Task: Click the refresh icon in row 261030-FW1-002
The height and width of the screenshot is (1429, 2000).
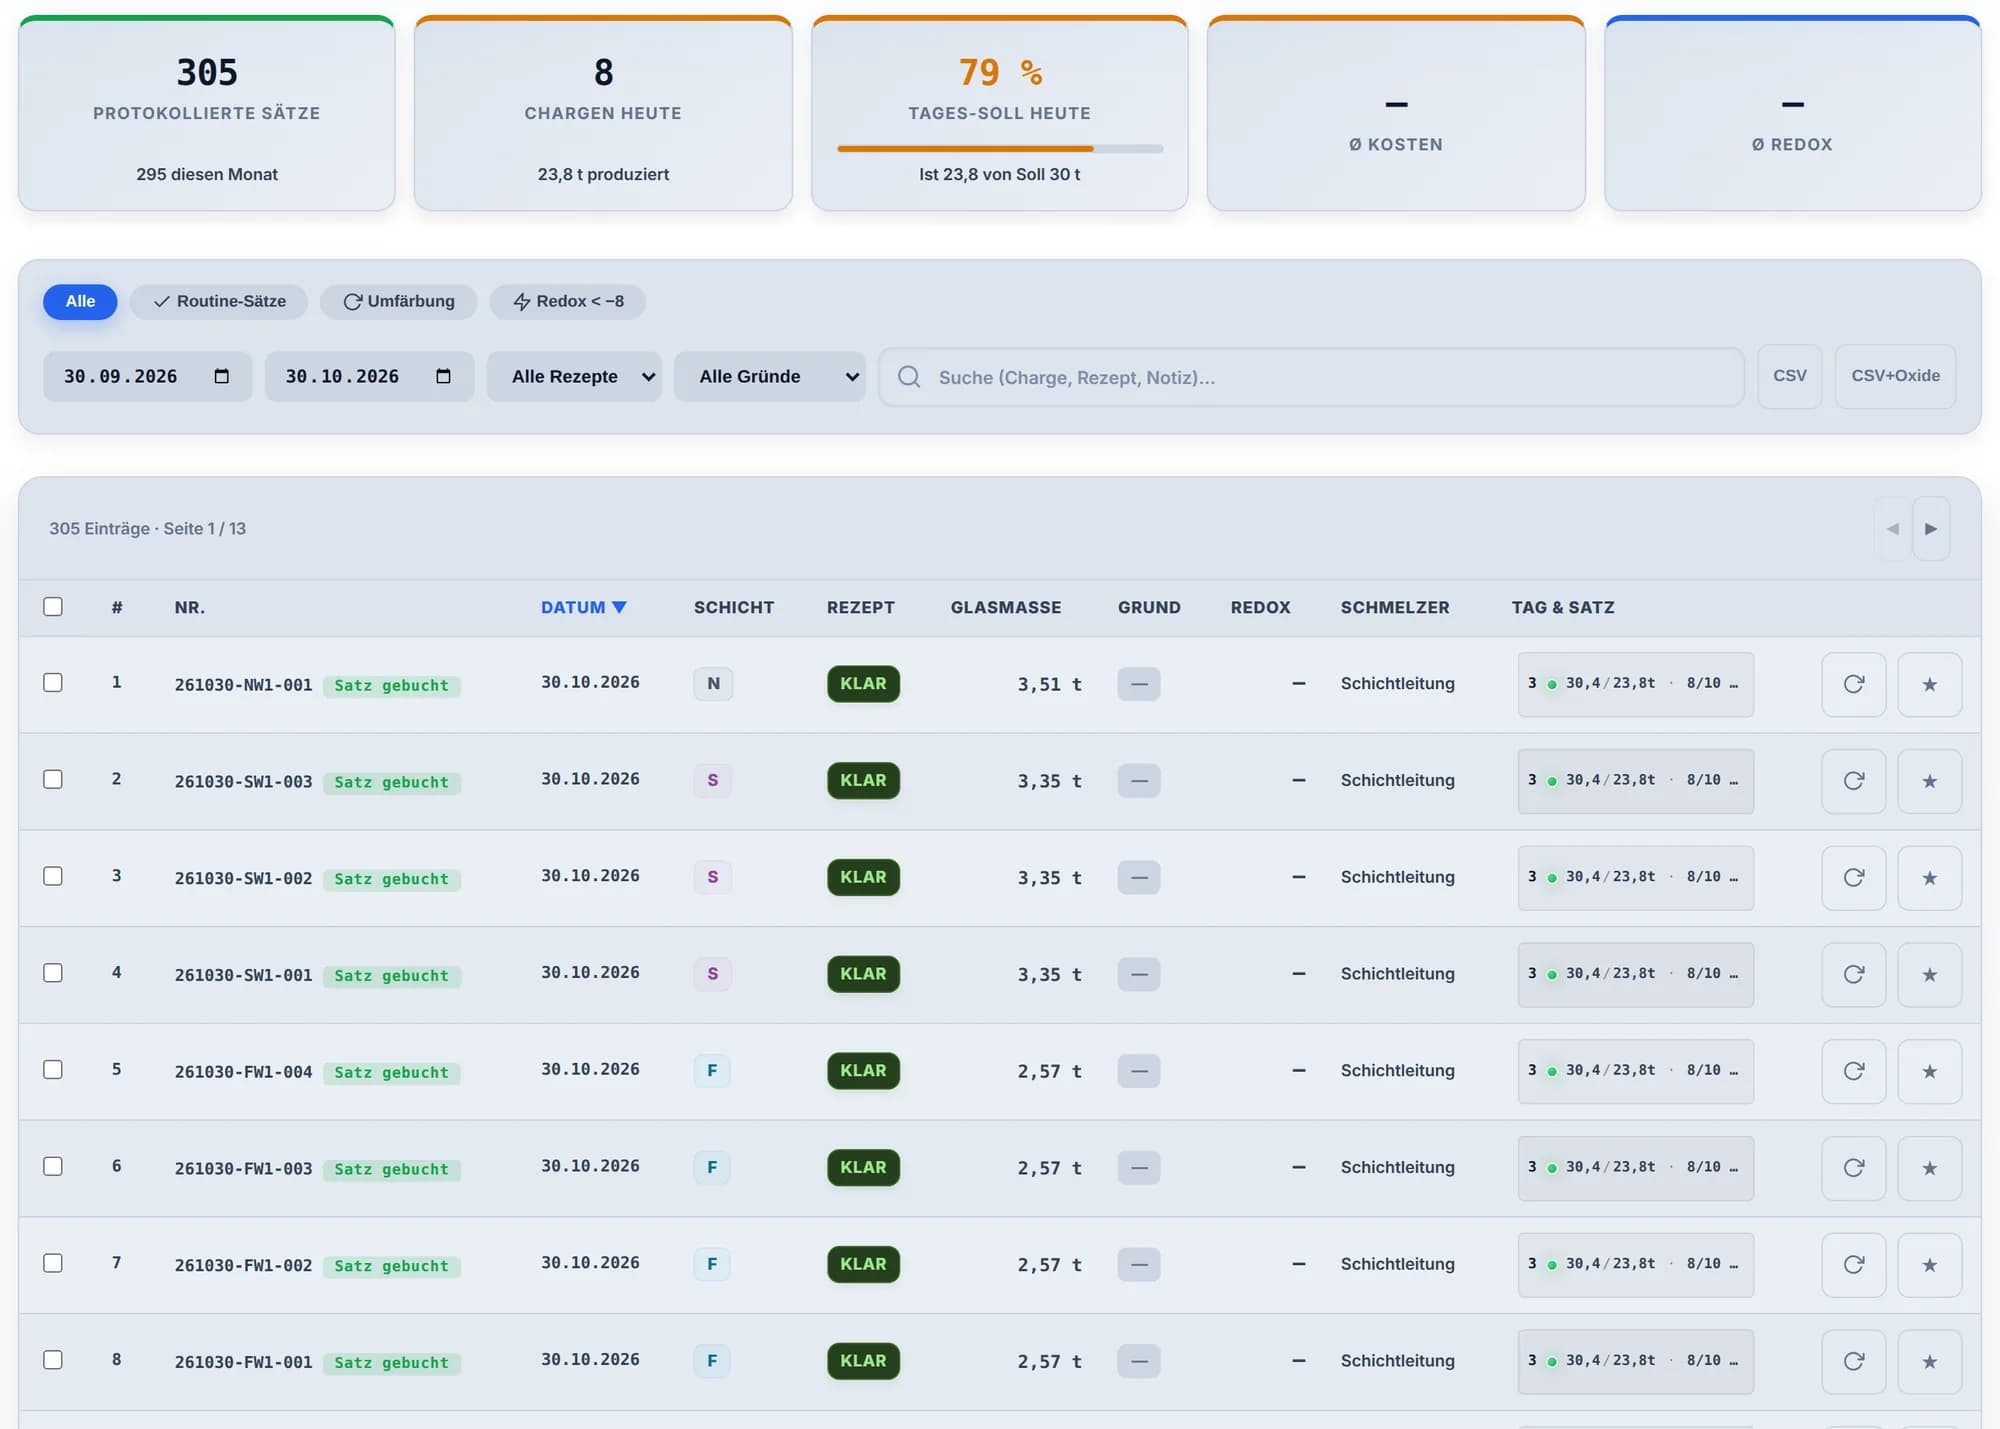Action: point(1853,1265)
